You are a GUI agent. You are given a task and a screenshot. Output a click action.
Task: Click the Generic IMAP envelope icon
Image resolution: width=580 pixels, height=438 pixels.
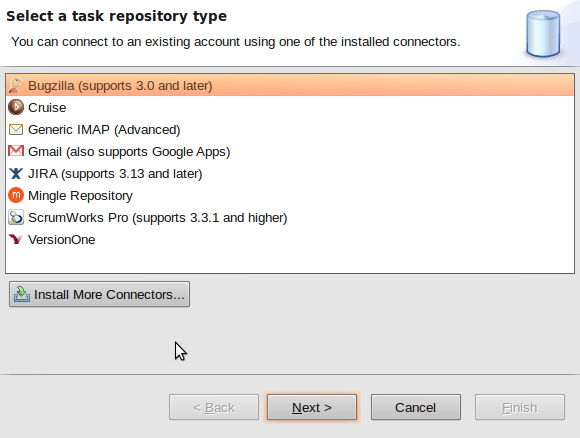16,129
